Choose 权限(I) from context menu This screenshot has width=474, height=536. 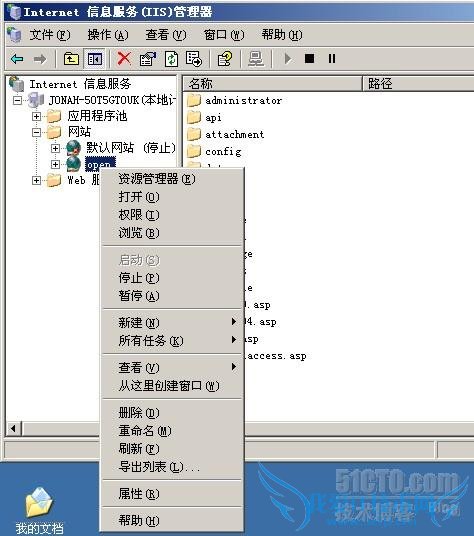click(x=172, y=215)
